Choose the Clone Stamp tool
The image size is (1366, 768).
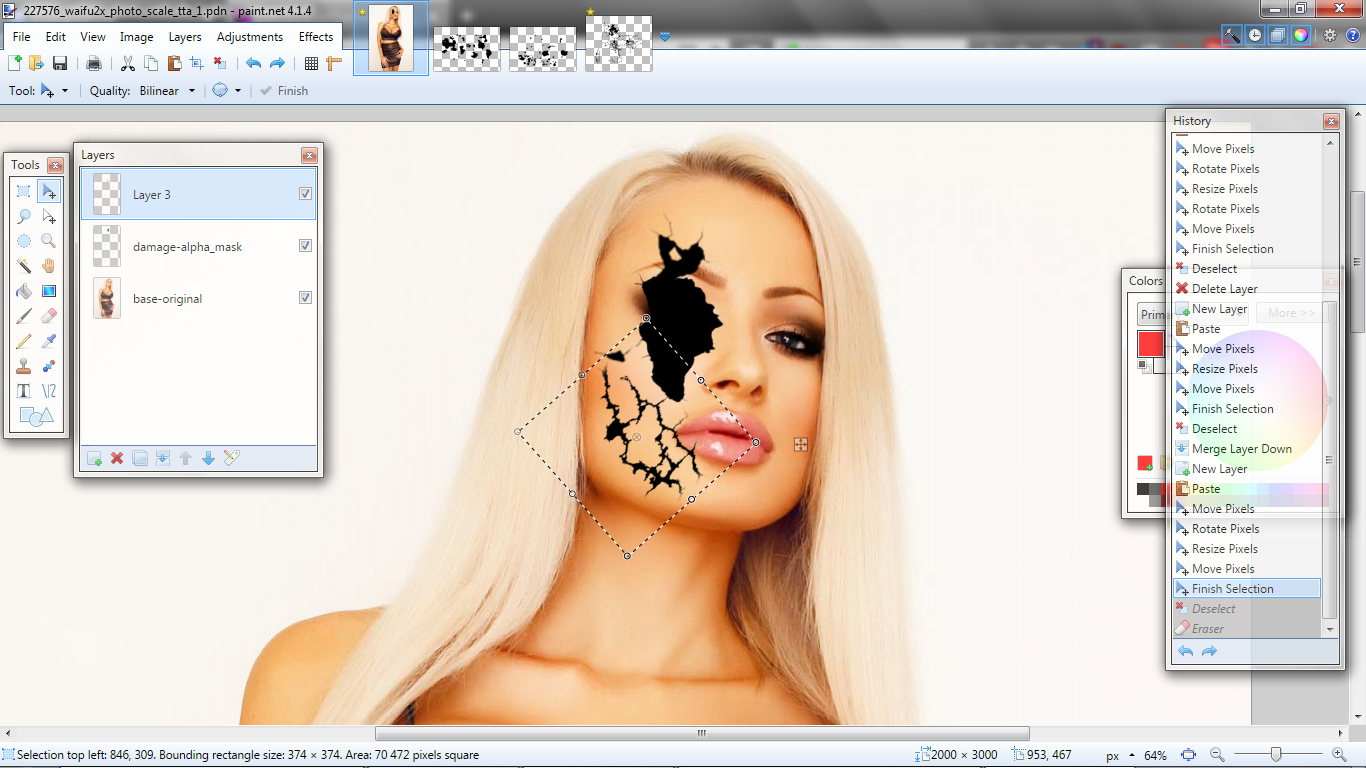click(24, 366)
